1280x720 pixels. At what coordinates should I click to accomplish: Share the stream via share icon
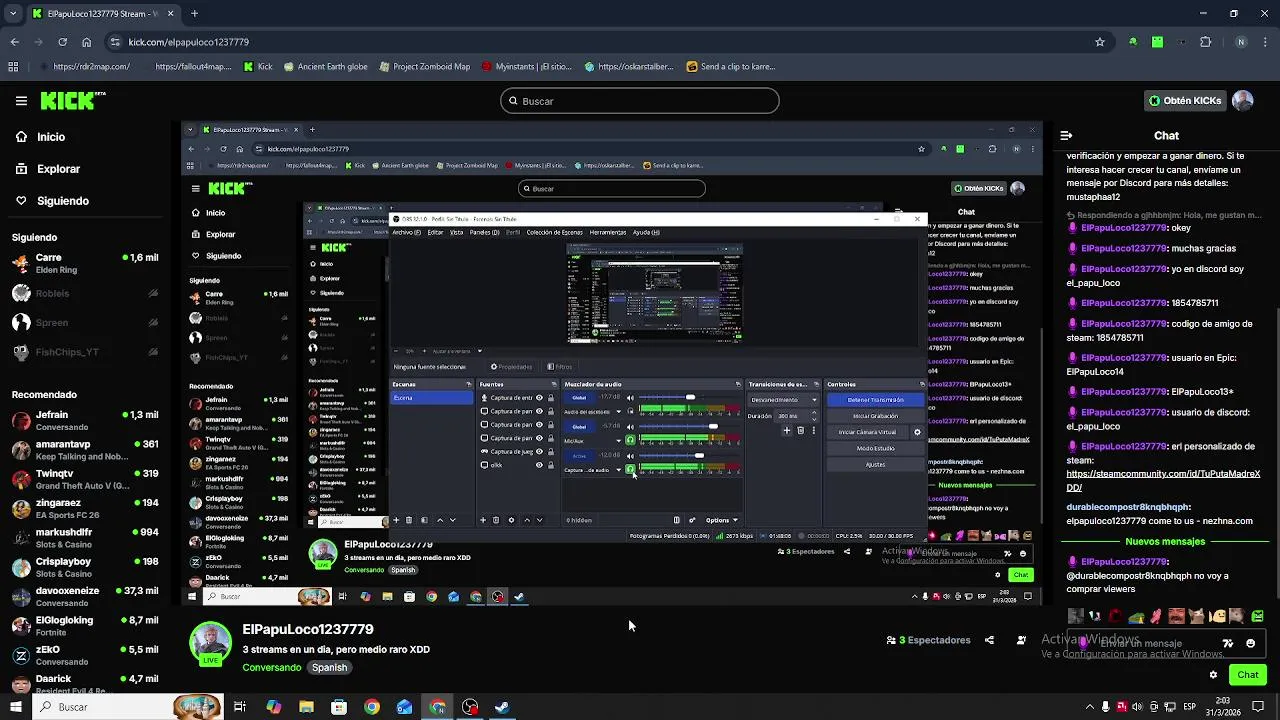989,640
